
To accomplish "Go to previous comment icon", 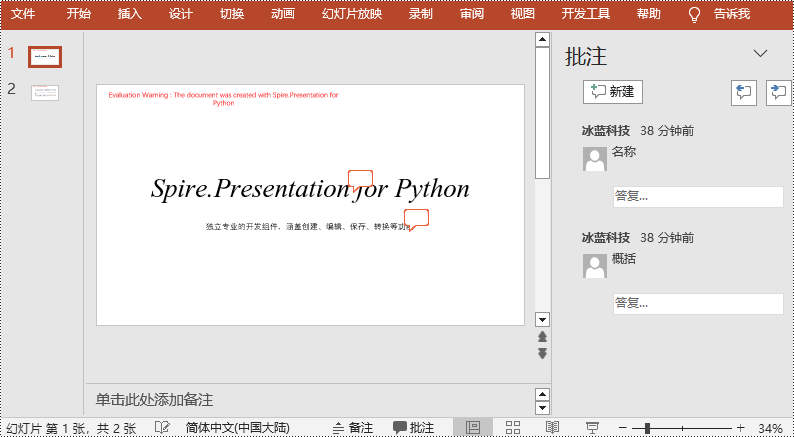I will click(744, 93).
